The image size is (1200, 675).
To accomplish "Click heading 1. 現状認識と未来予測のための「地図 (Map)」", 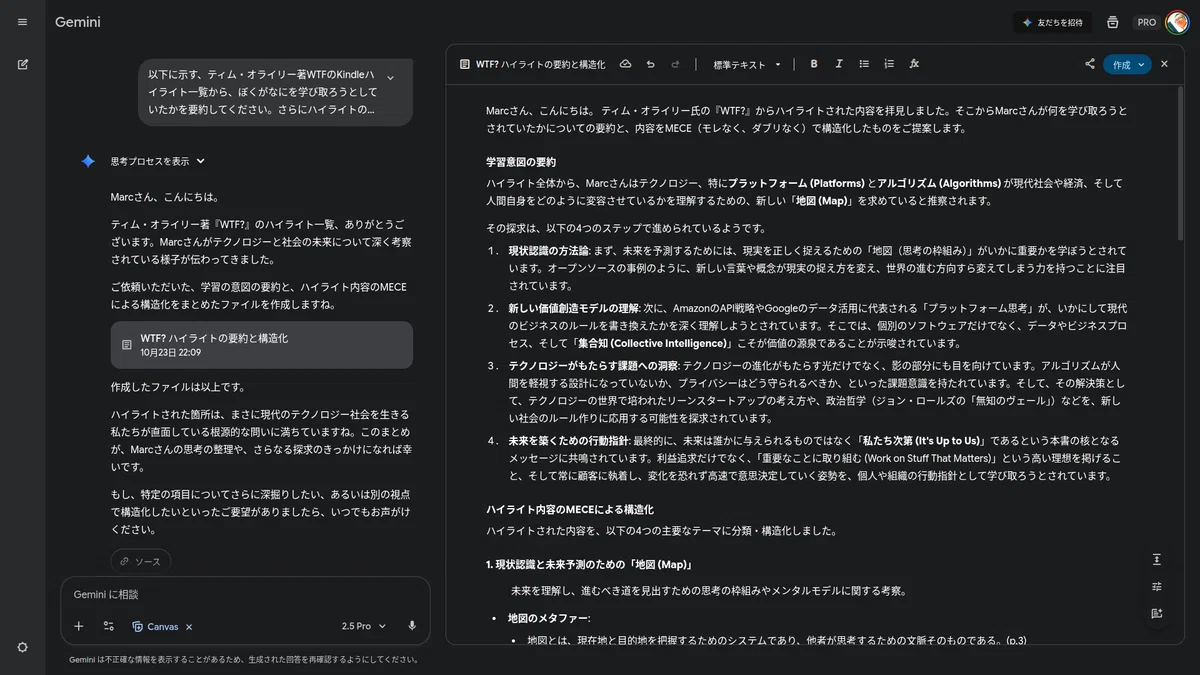I will pos(589,565).
